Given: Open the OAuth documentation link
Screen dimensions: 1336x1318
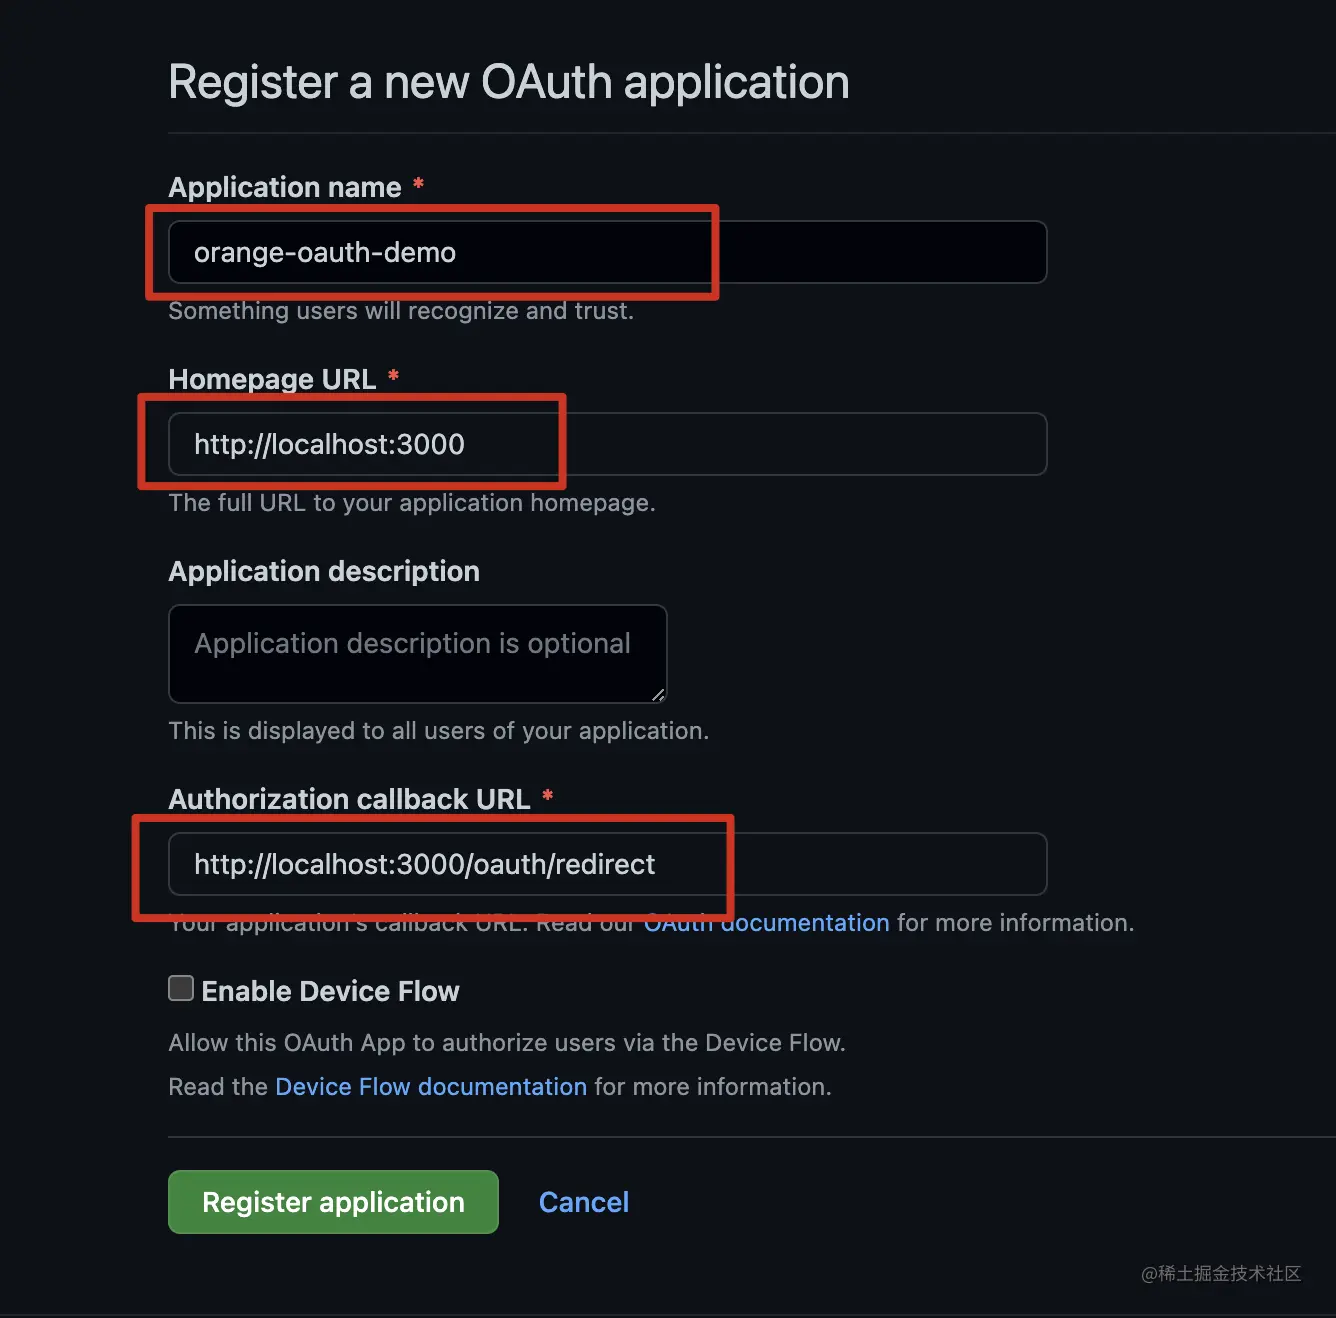Looking at the screenshot, I should click(766, 922).
